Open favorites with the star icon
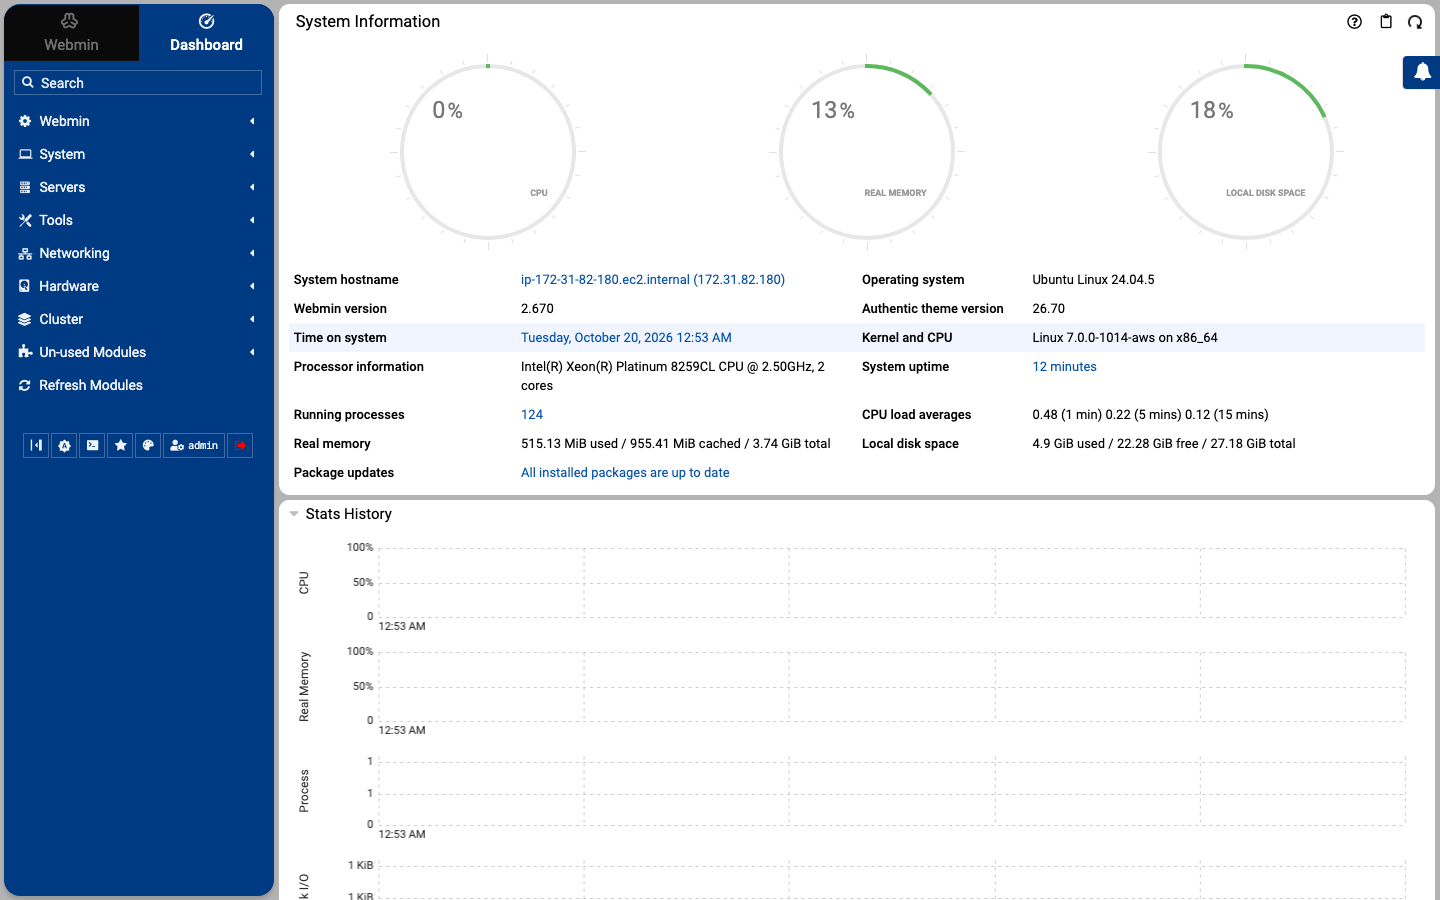Screen dimensions: 1440x900 pyautogui.click(x=120, y=446)
